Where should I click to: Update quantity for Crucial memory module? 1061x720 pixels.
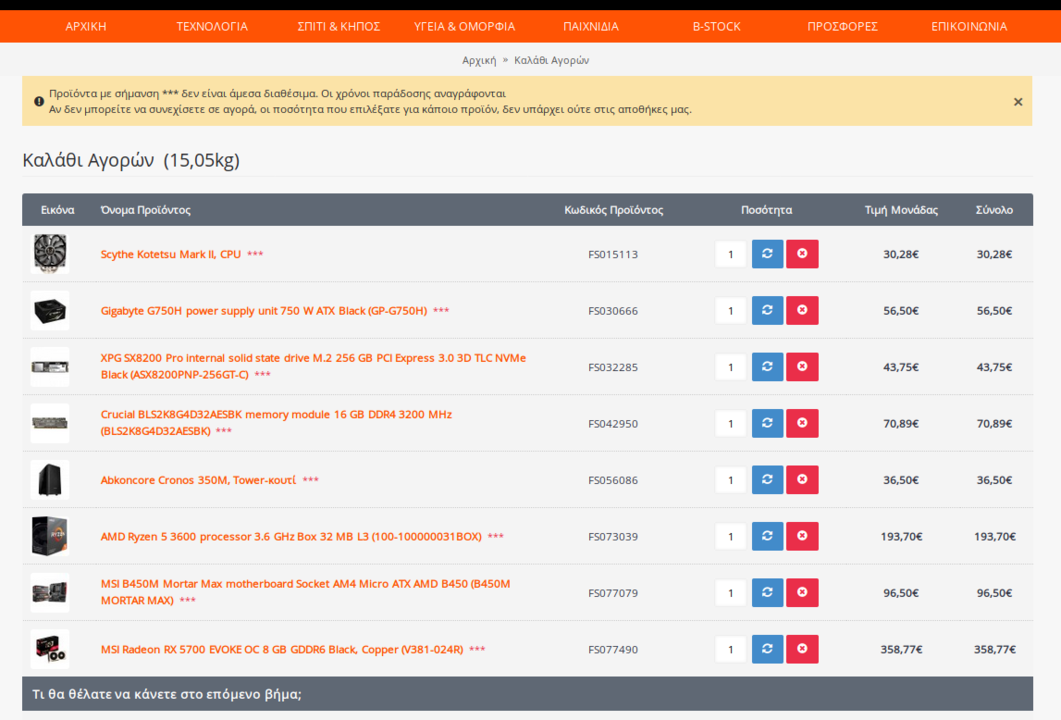767,423
